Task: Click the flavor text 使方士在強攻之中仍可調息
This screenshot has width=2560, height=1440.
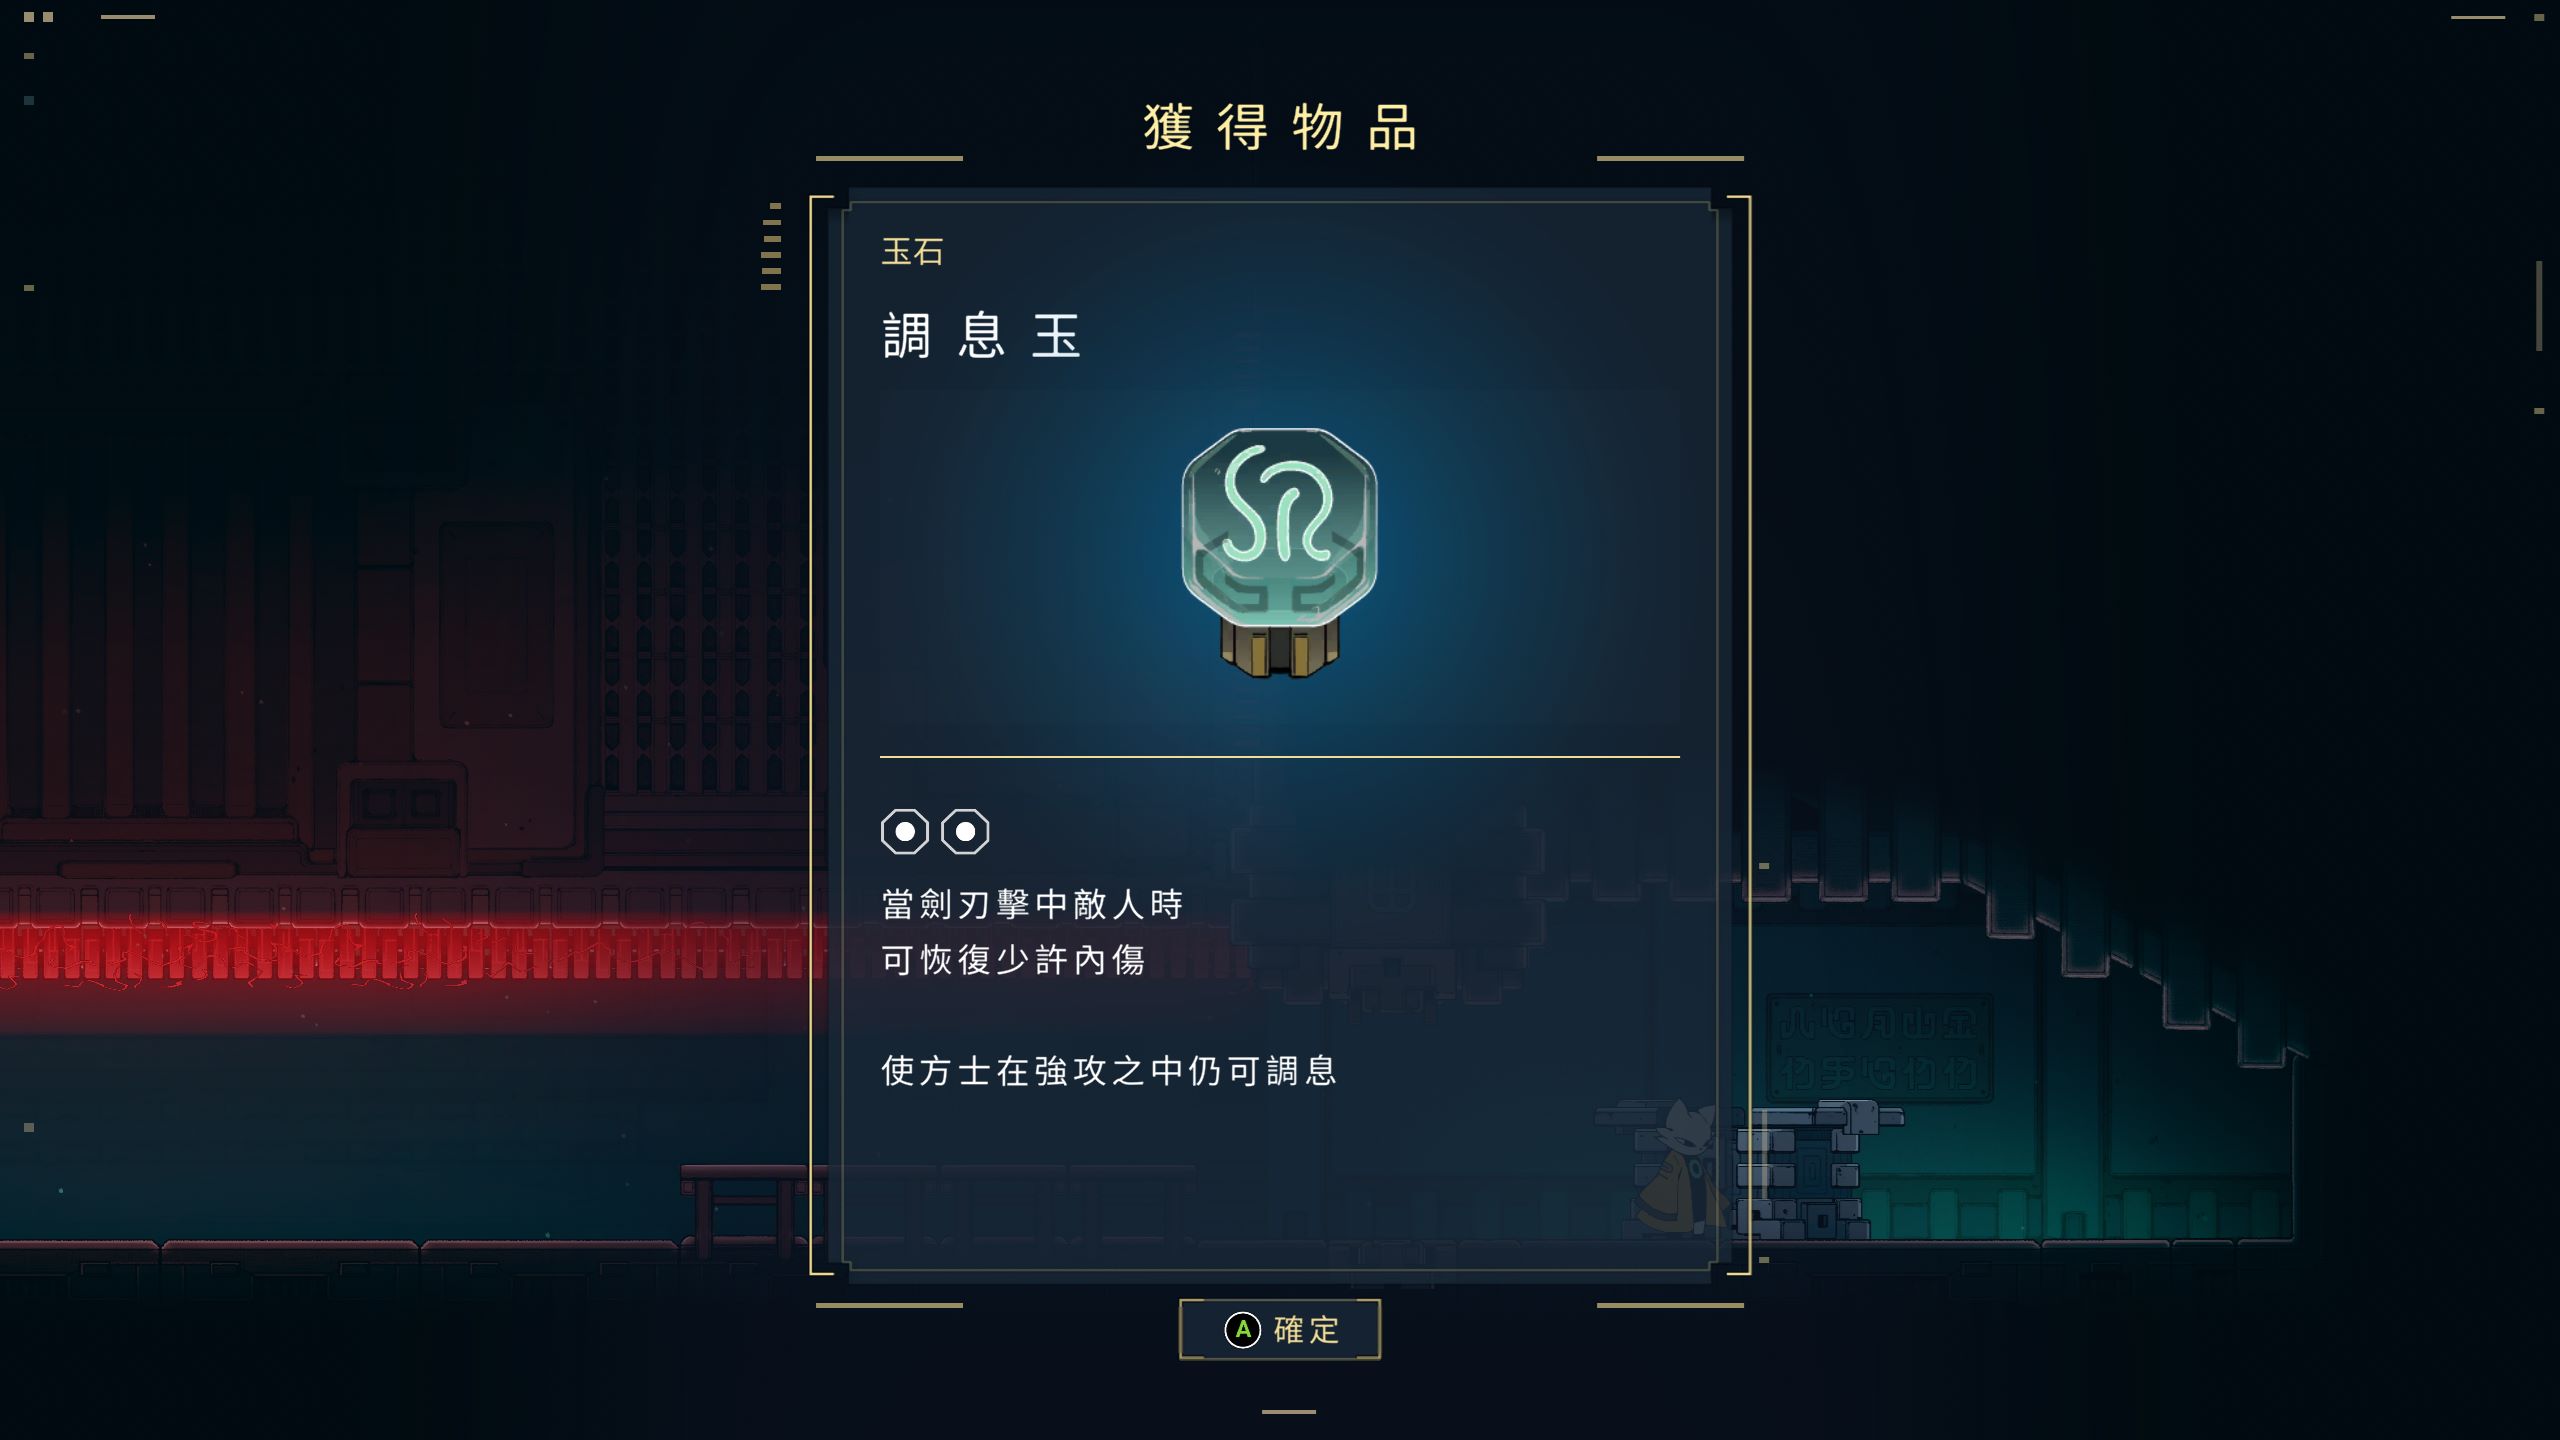Action: (1109, 1071)
